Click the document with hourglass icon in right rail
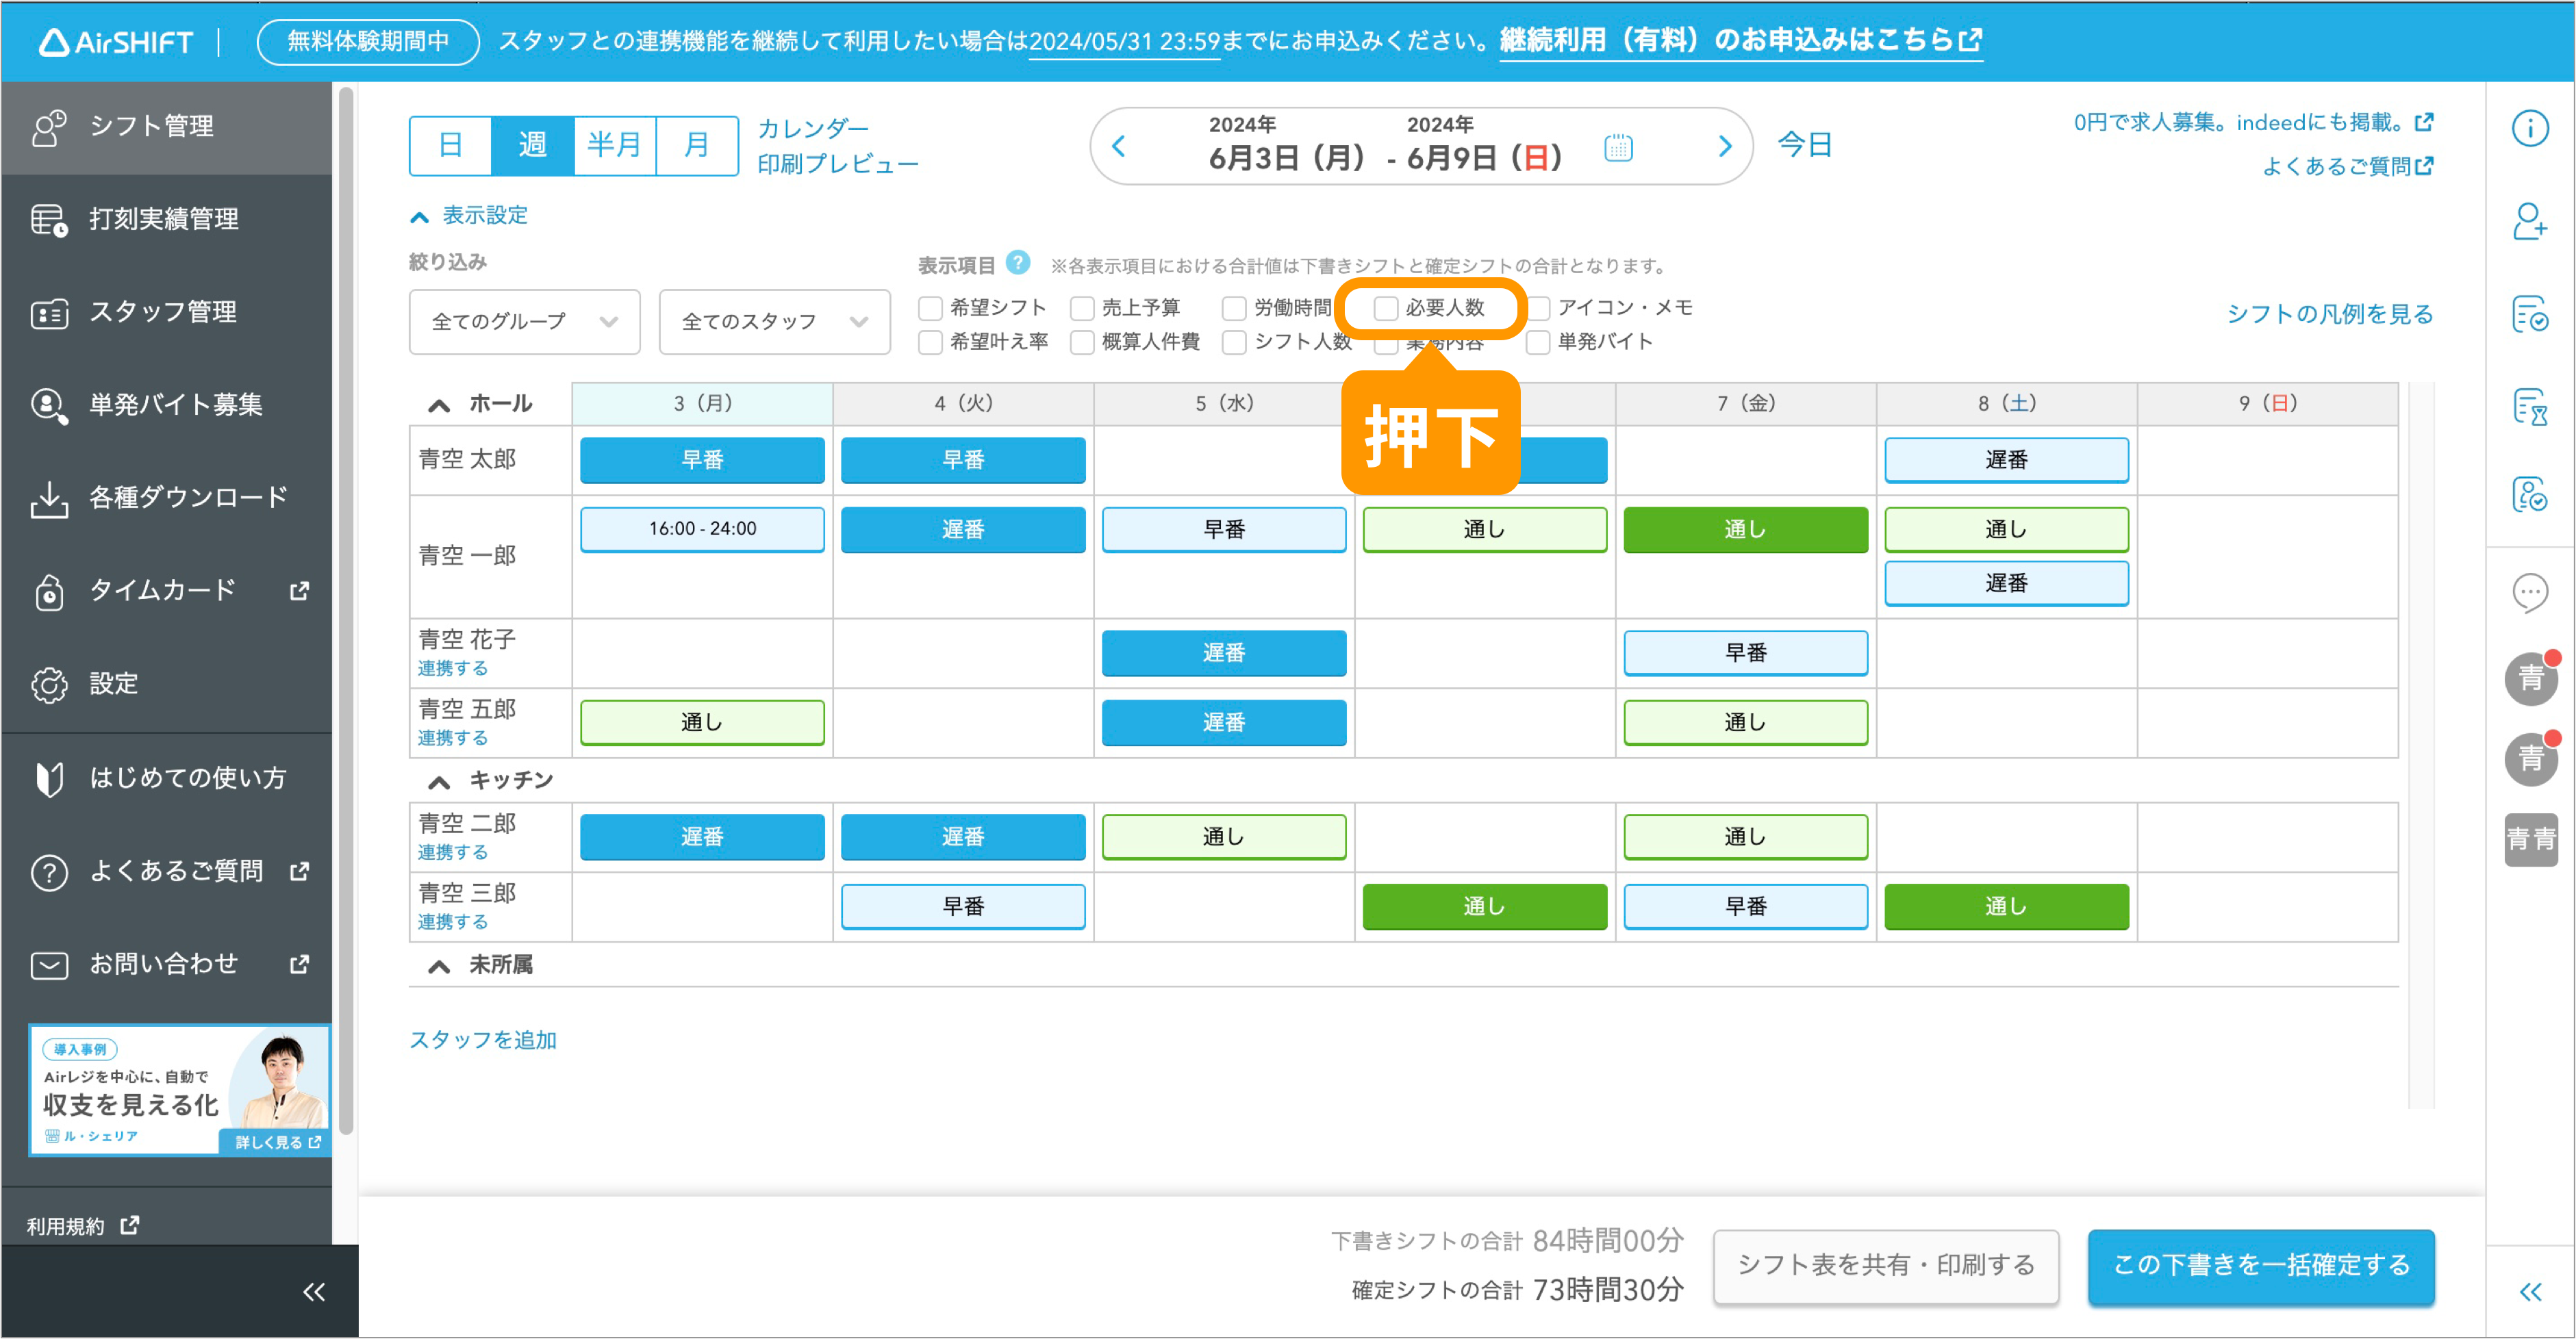Viewport: 2576px width, 1339px height. 2529,407
